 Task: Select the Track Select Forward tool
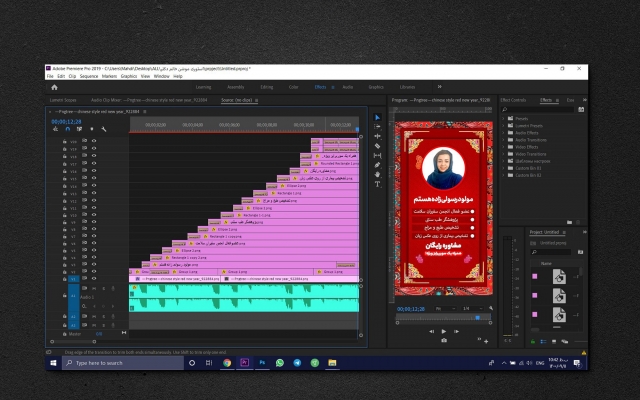coord(377,127)
